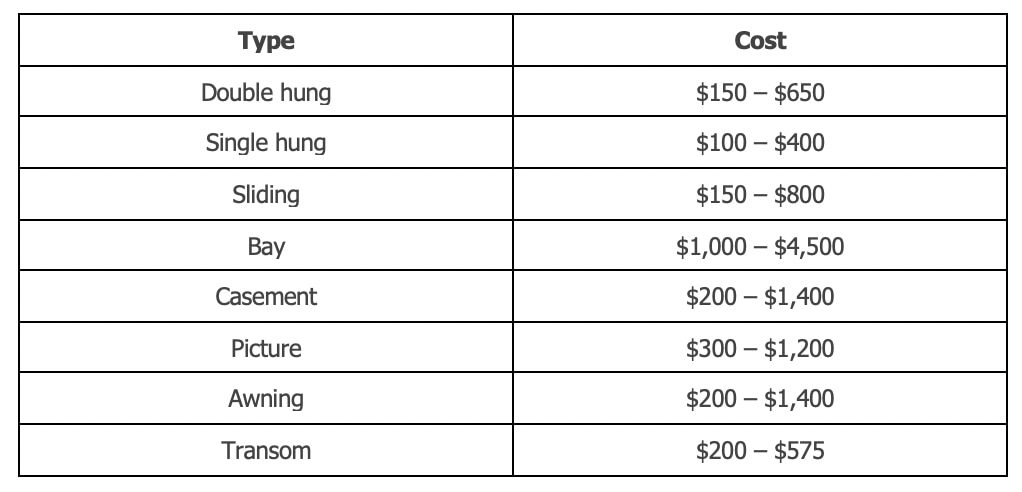Click the Transom type cell

(266, 451)
